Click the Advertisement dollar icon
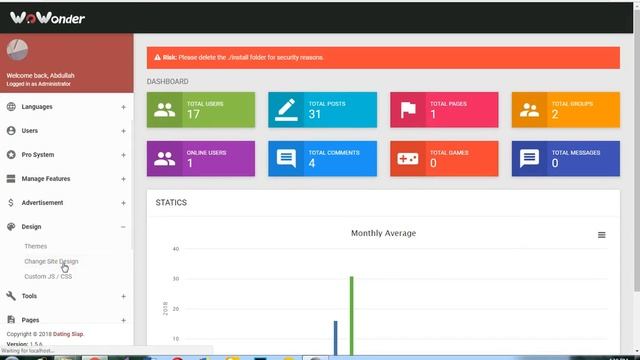The width and height of the screenshot is (640, 360). coord(11,202)
